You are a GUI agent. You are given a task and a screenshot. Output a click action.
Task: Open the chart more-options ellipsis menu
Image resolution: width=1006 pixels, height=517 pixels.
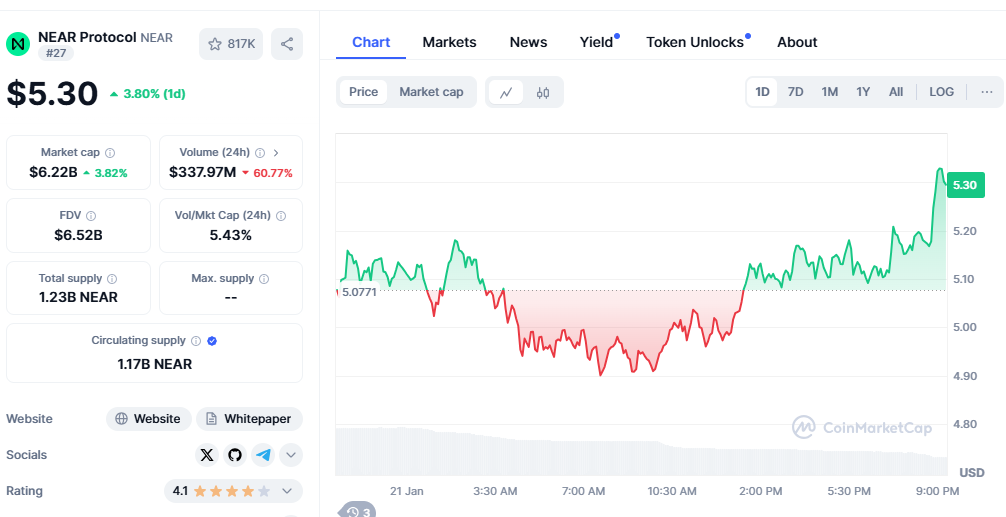[987, 92]
